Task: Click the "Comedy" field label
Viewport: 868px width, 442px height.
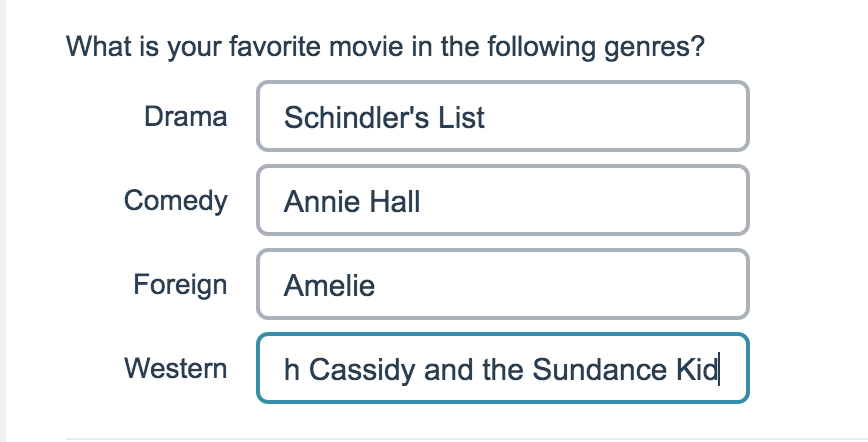Action: 175,201
